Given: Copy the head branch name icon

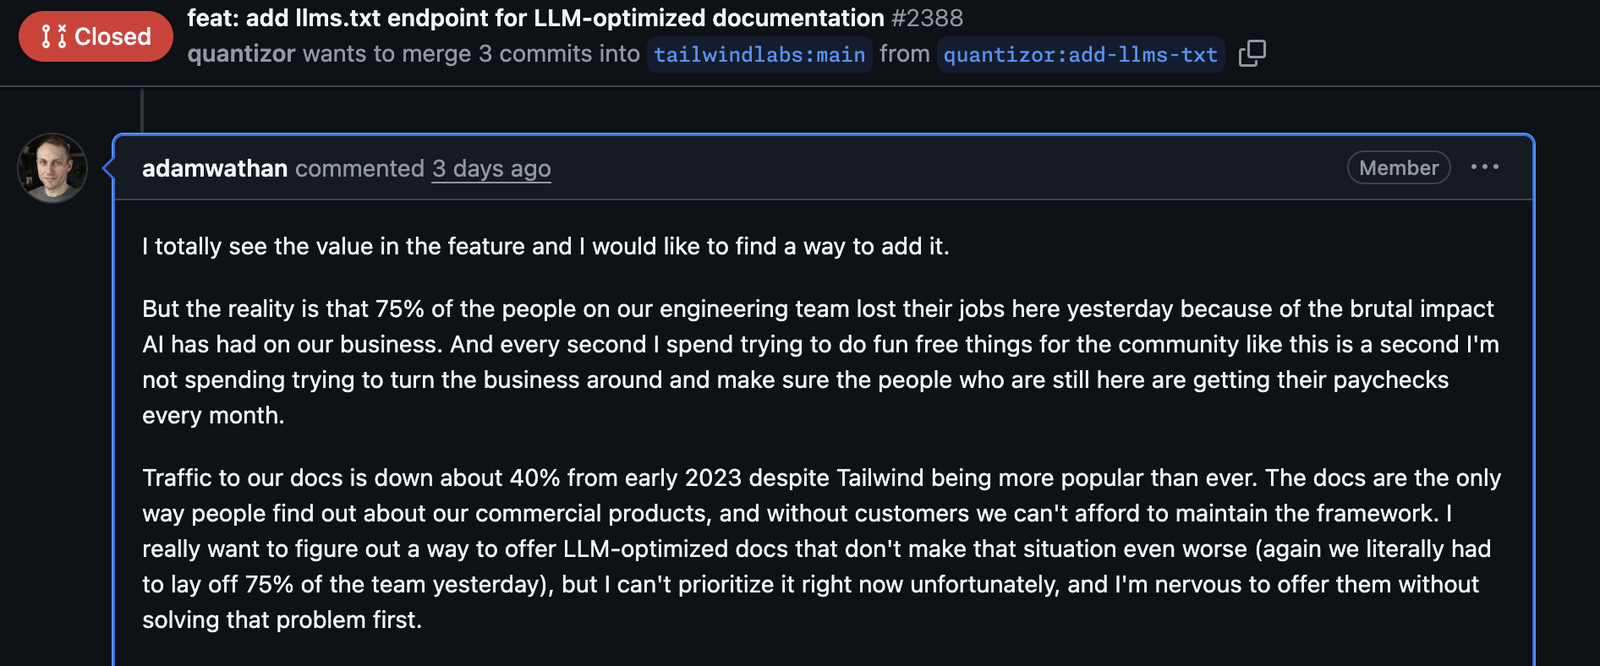Looking at the screenshot, I should click(1252, 53).
